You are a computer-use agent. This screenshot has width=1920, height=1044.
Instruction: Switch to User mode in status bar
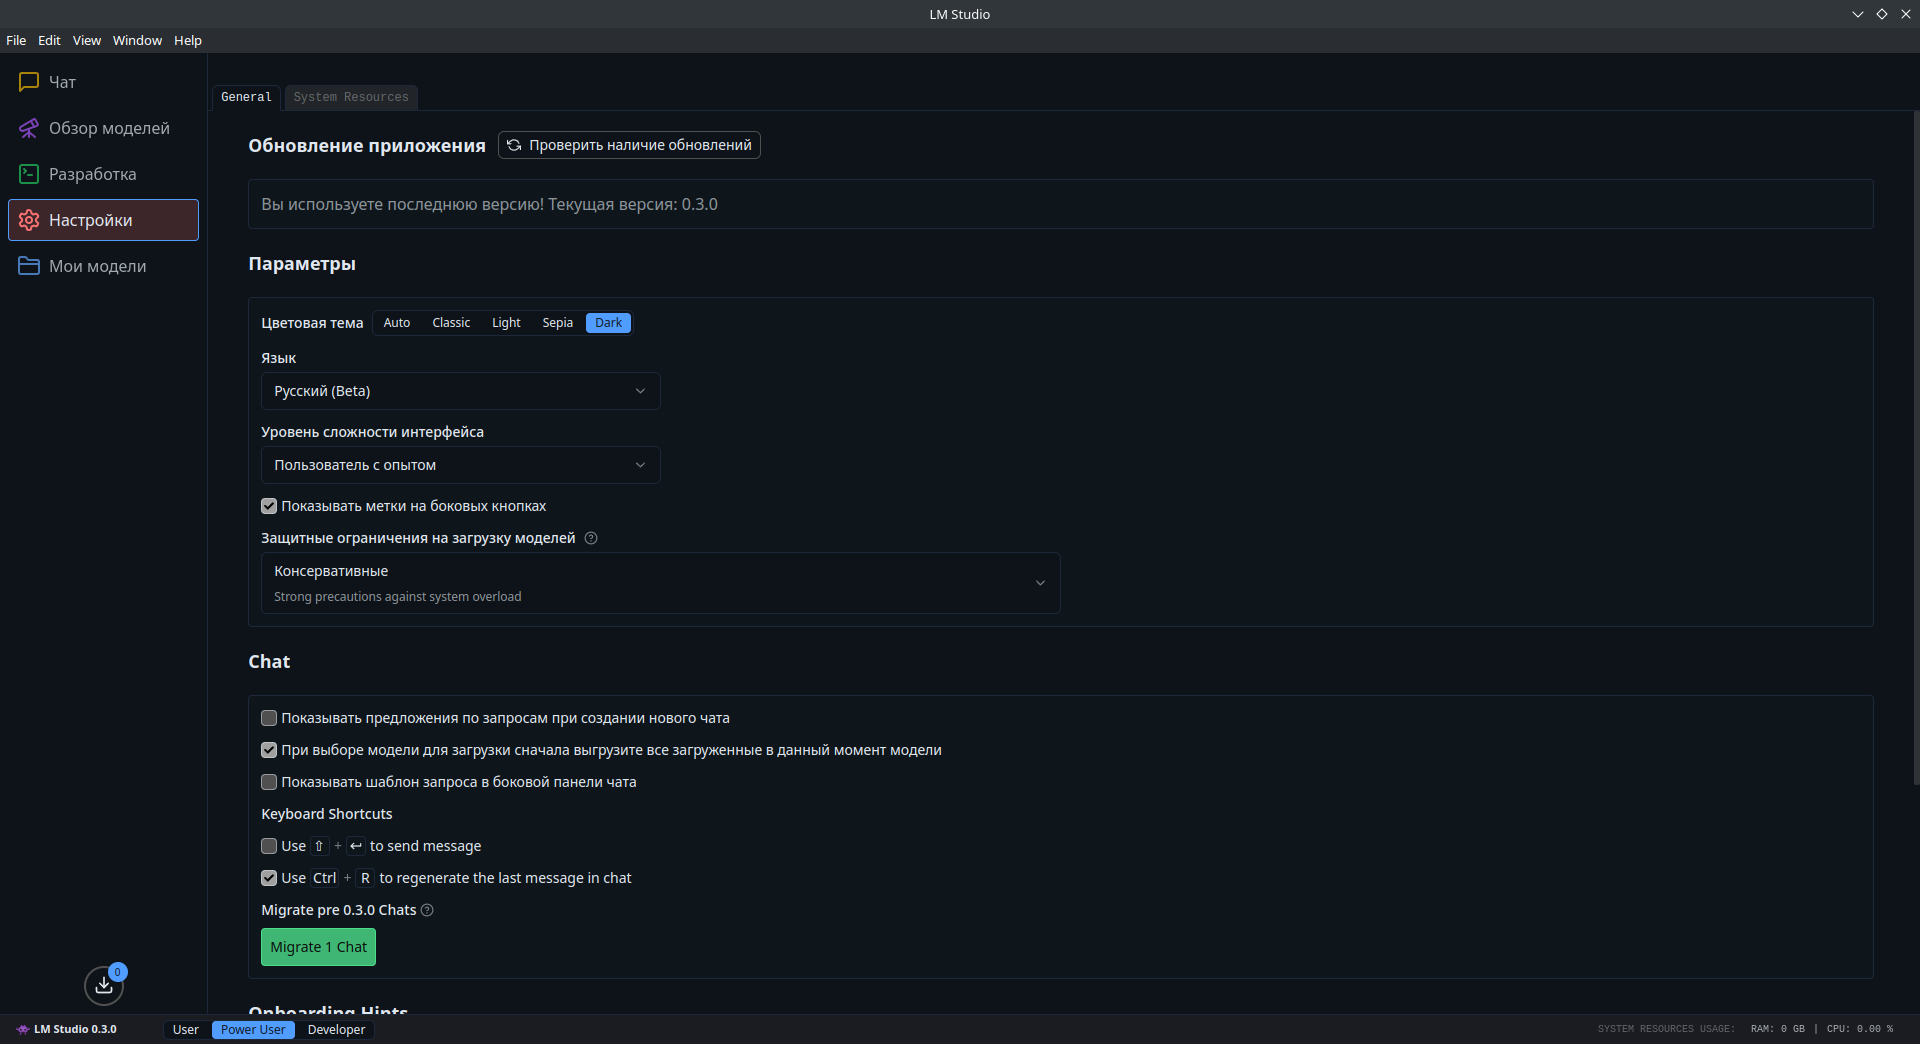[186, 1030]
